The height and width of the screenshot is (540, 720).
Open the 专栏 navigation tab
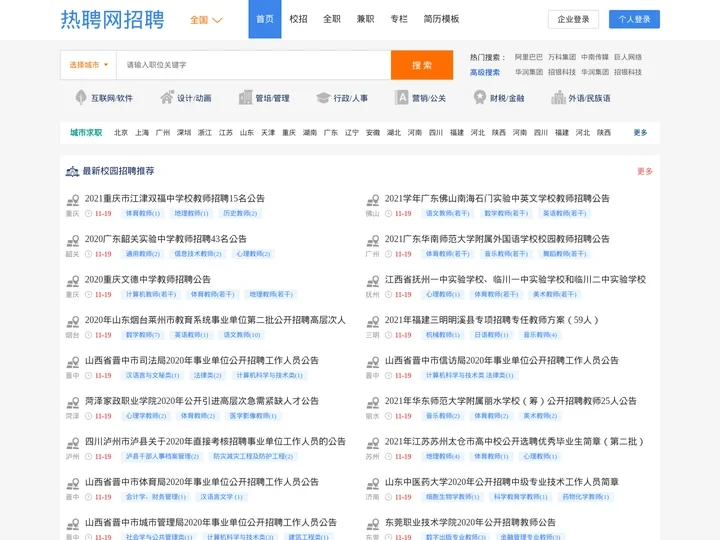(399, 19)
